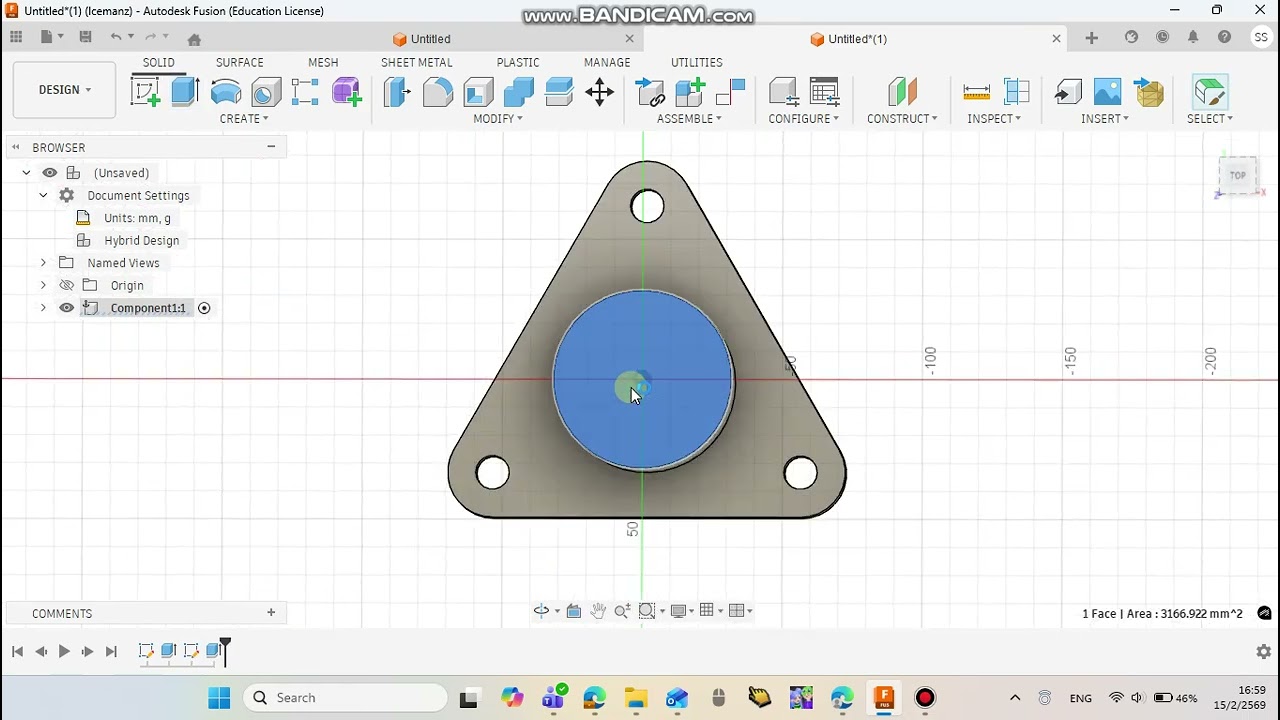Viewport: 1280px width, 720px height.
Task: Go to the Home tab icon
Action: (x=194, y=39)
